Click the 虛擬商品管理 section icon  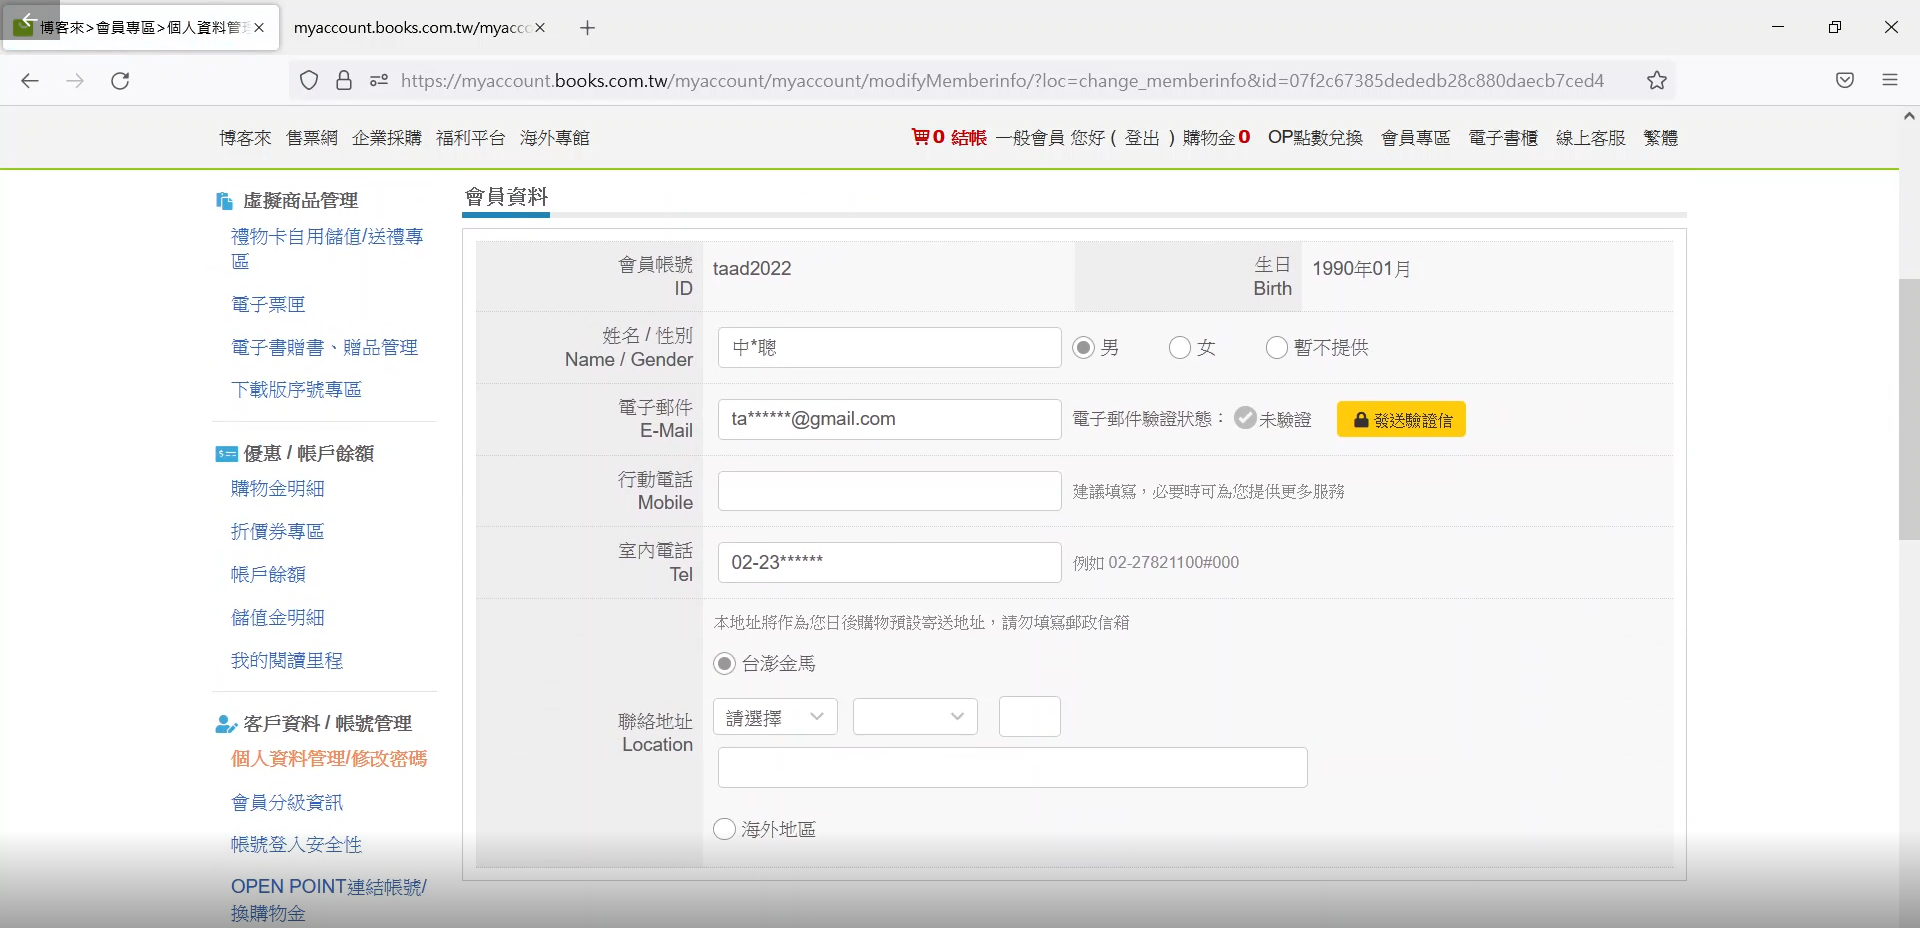pyautogui.click(x=224, y=201)
